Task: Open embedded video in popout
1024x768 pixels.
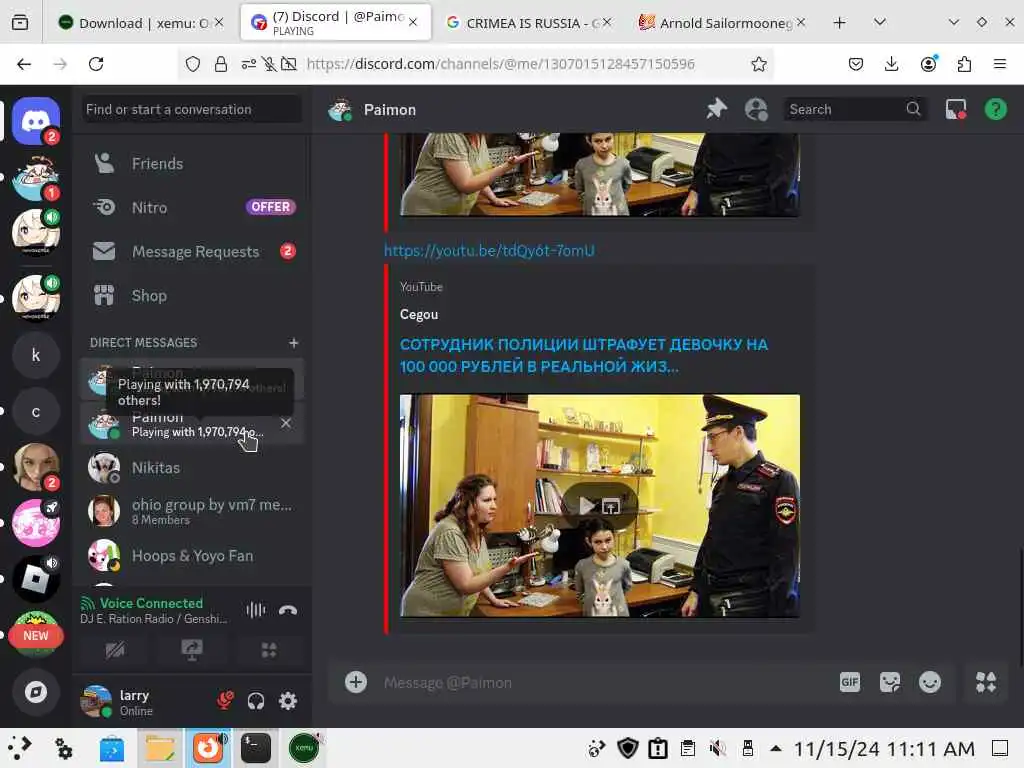Action: click(611, 505)
